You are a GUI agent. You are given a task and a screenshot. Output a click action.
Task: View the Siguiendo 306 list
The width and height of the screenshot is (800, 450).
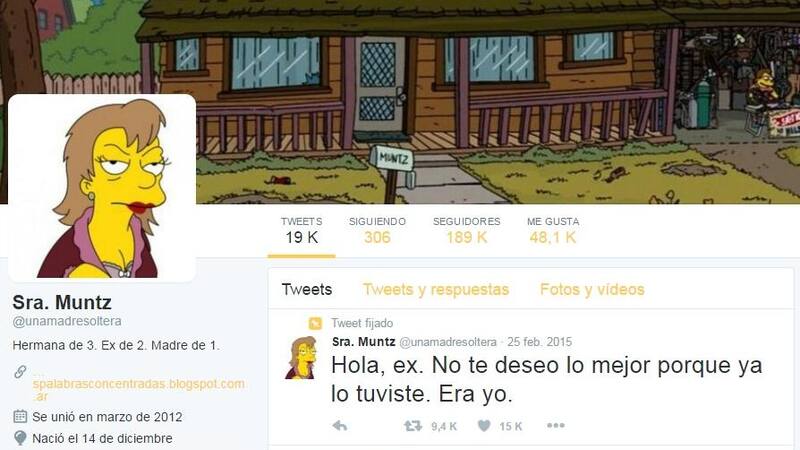pyautogui.click(x=377, y=230)
